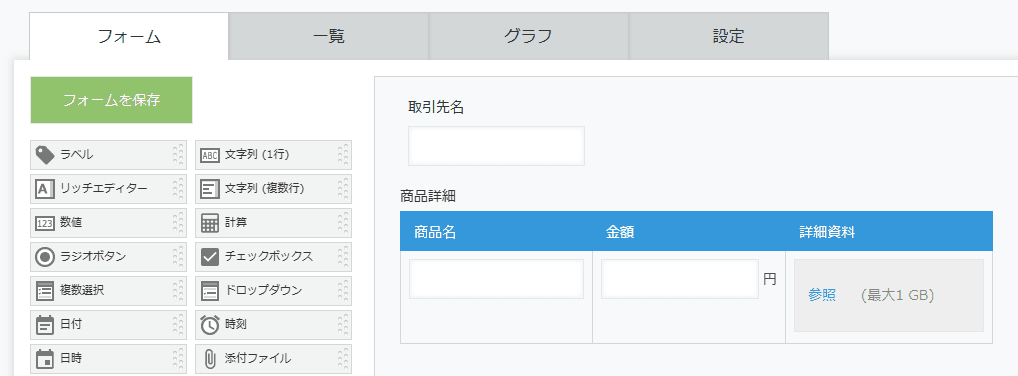The width and height of the screenshot is (1018, 376).
Task: Grab the drag handle of ラベル
Action: pyautogui.click(x=179, y=155)
